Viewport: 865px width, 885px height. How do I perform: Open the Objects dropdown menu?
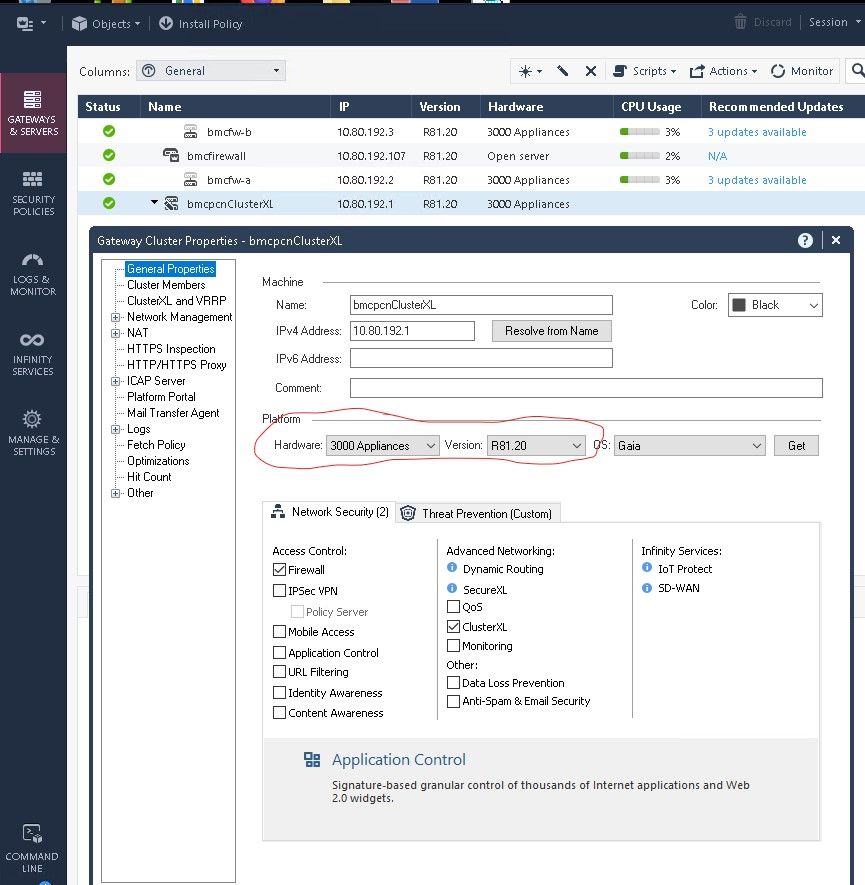pos(106,24)
